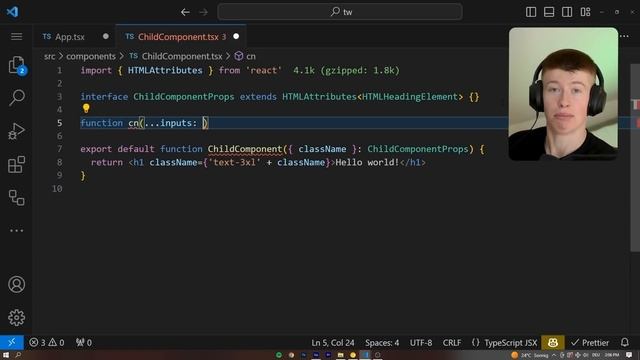This screenshot has height=360, width=640.
Task: Click line number 7 in the gutter
Action: [60, 149]
